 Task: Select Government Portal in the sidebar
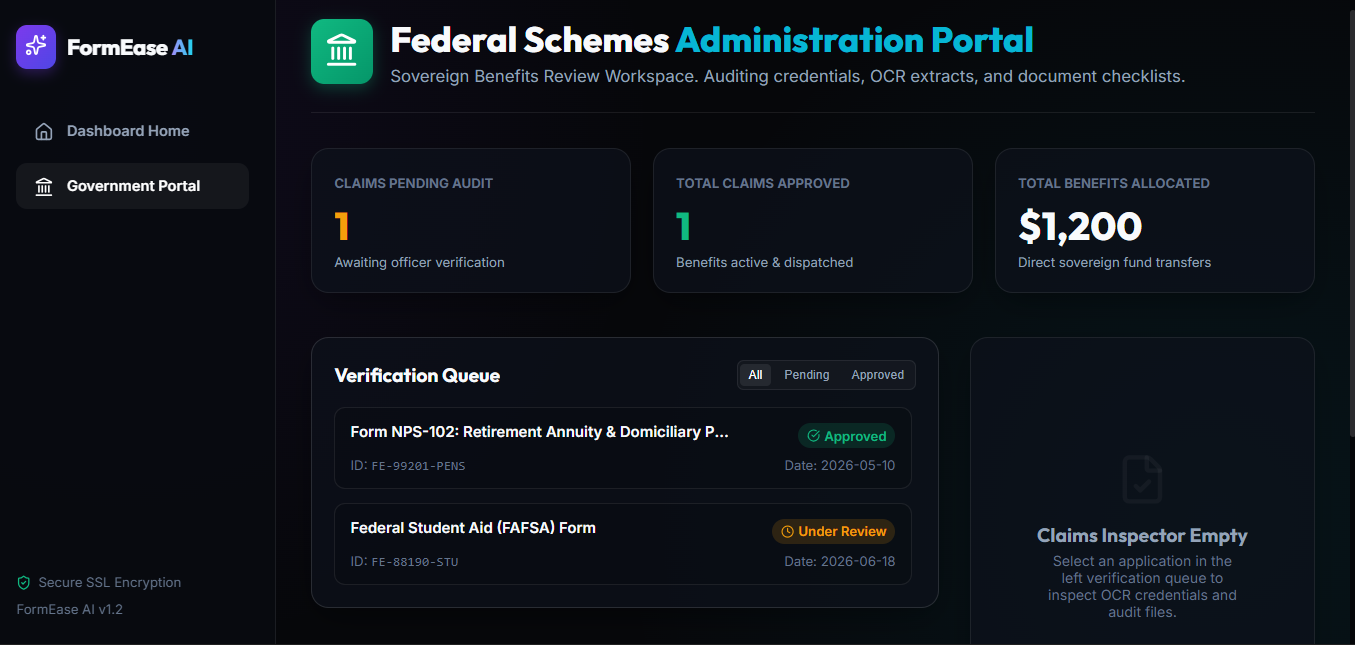point(132,186)
